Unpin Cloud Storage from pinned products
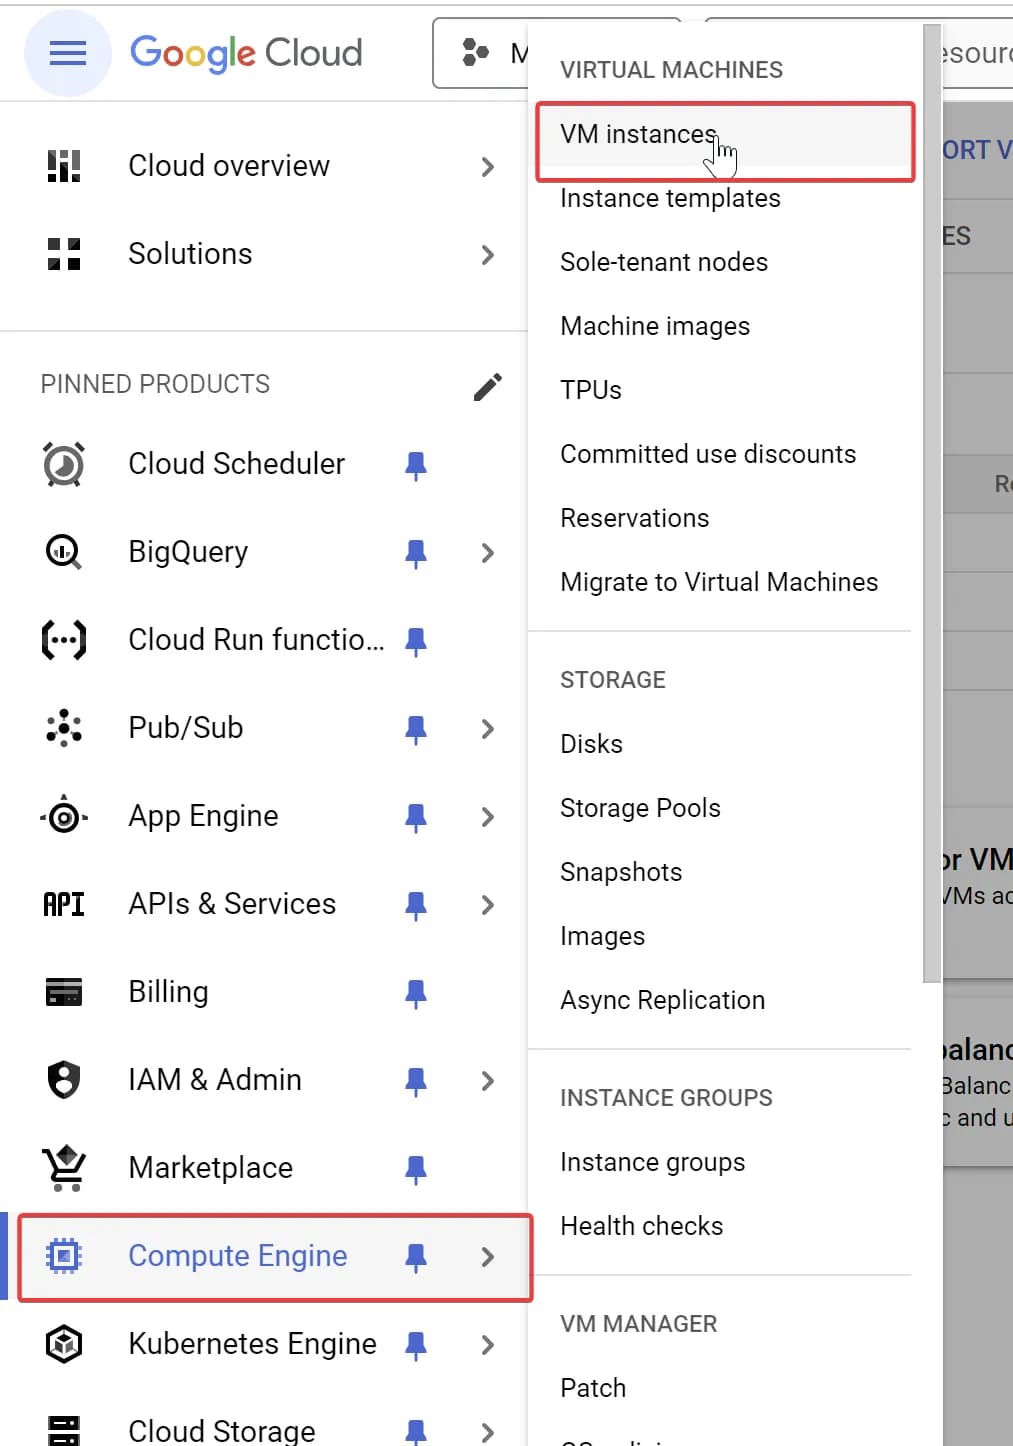This screenshot has height=1446, width=1013. pos(416,1432)
